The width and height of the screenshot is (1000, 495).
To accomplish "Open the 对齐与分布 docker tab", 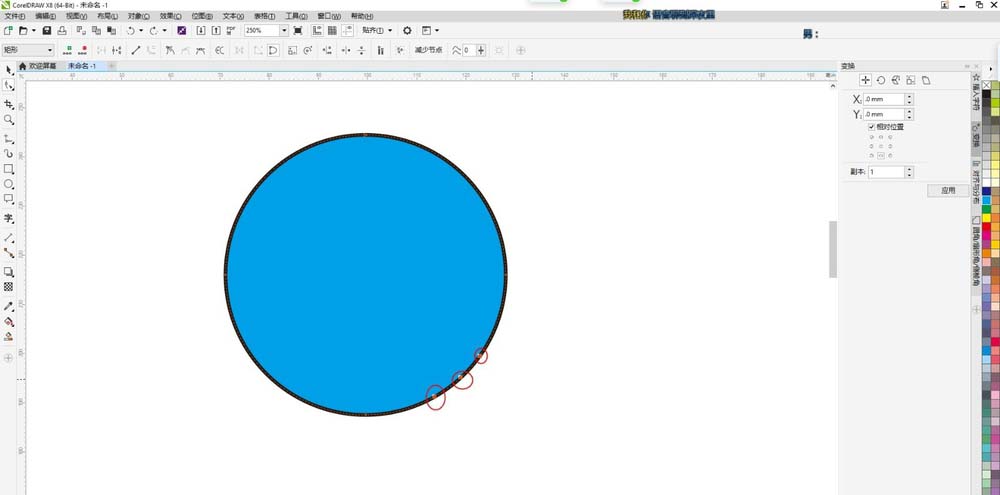I will coord(976,182).
